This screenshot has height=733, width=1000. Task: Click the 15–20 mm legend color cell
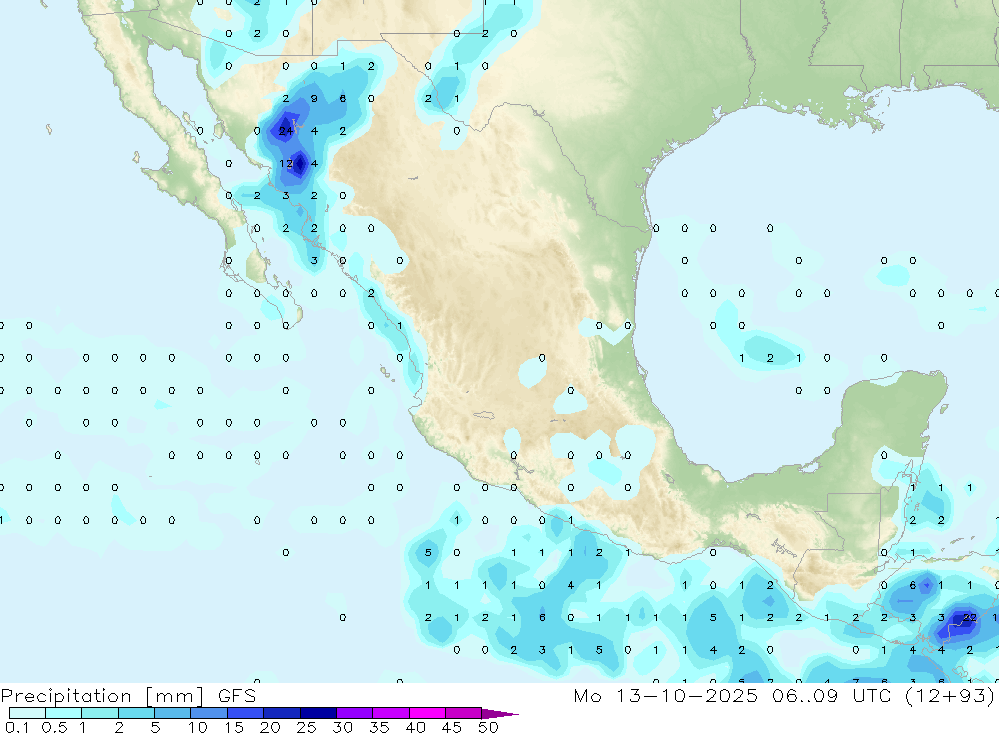[x=245, y=713]
